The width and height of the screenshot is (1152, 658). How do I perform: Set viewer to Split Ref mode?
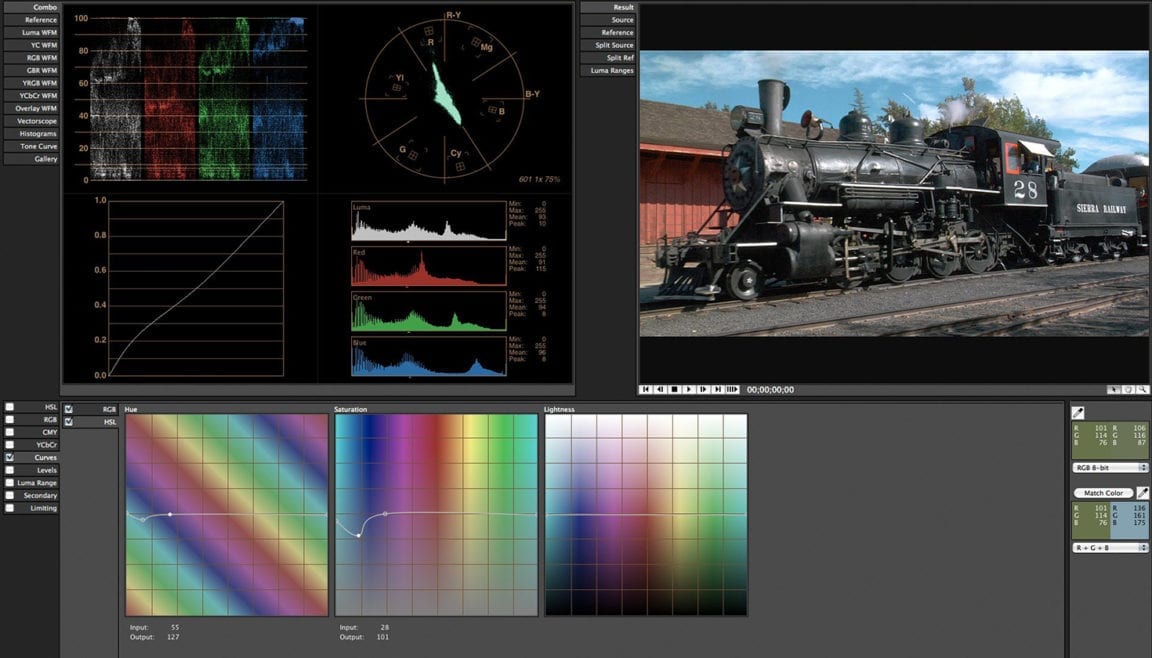pos(608,57)
